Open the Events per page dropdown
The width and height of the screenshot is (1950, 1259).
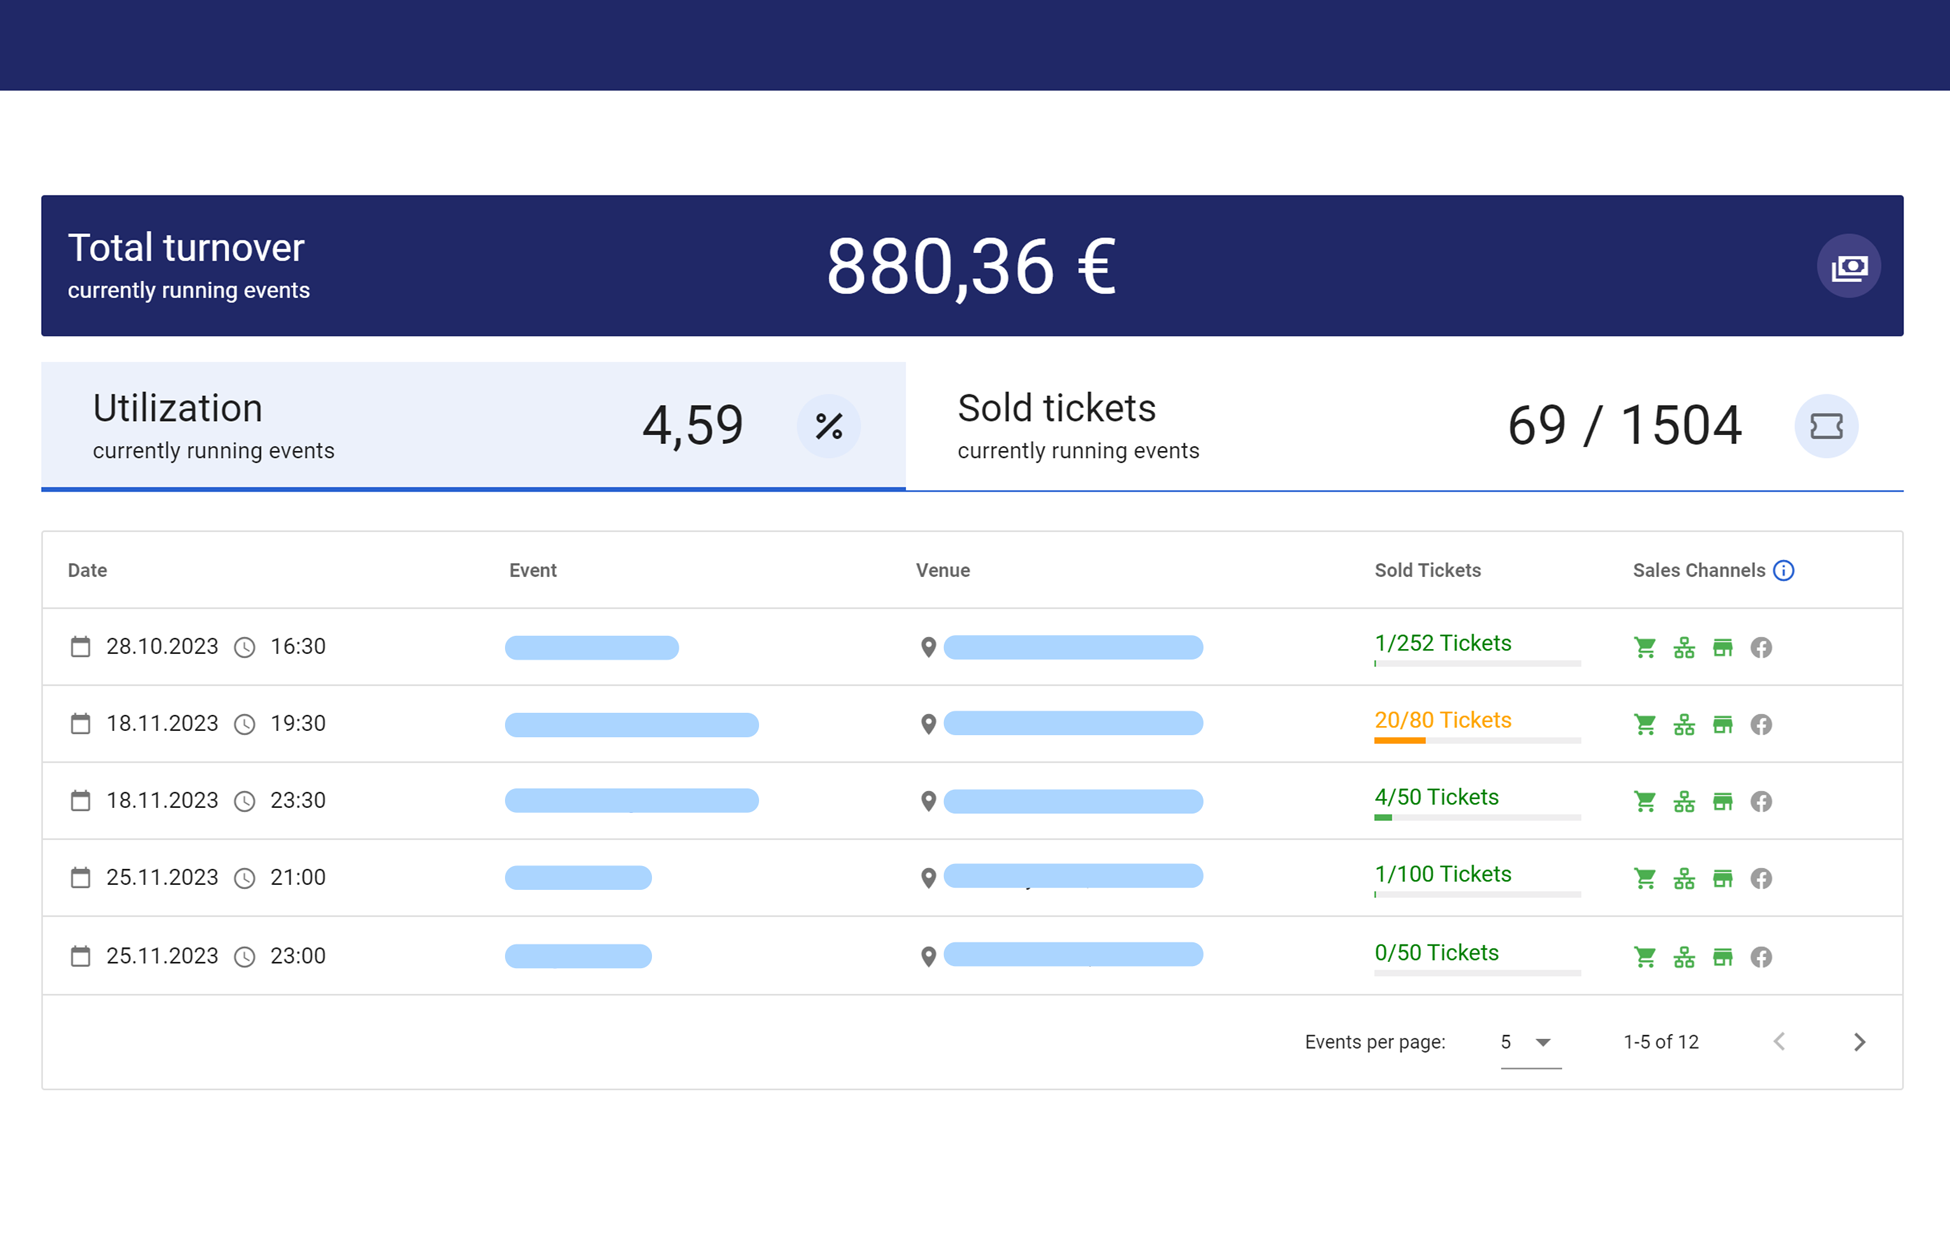(x=1529, y=1042)
